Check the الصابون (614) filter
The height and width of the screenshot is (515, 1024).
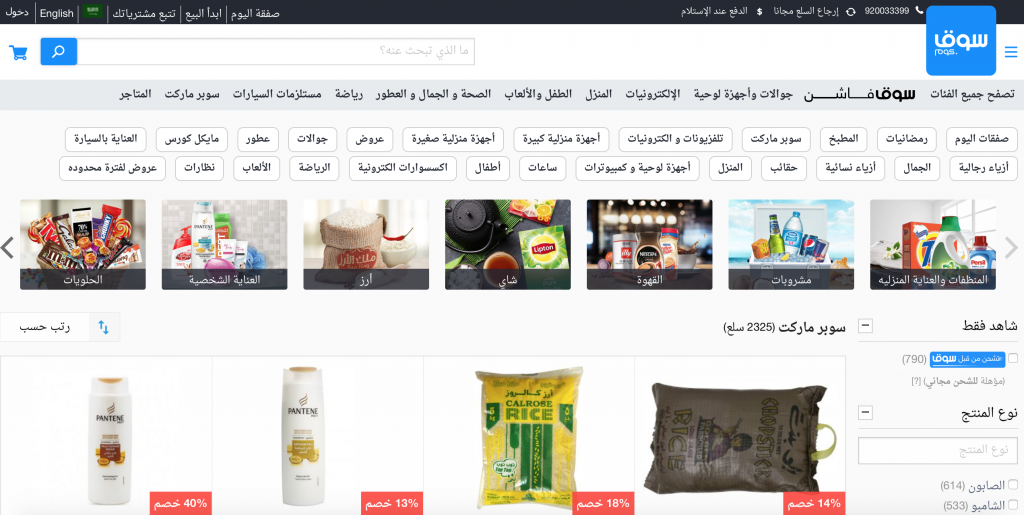[1013, 484]
